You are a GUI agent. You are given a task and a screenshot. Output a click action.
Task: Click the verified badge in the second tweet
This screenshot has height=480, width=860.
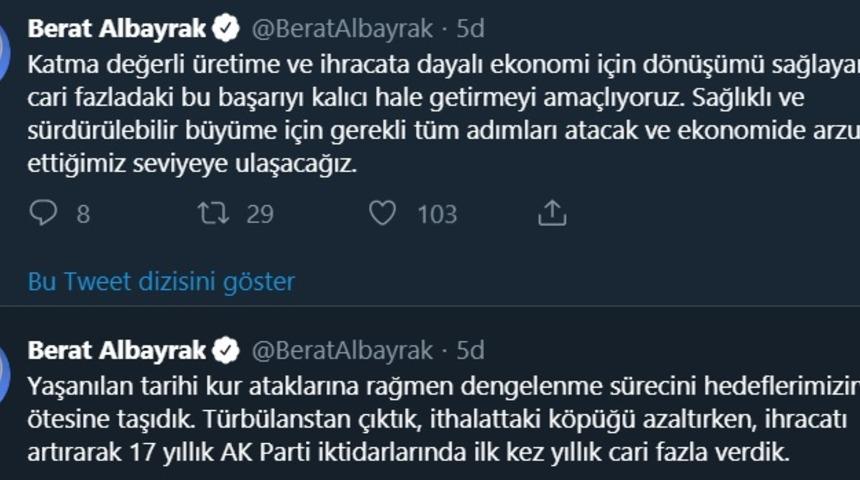tap(226, 350)
